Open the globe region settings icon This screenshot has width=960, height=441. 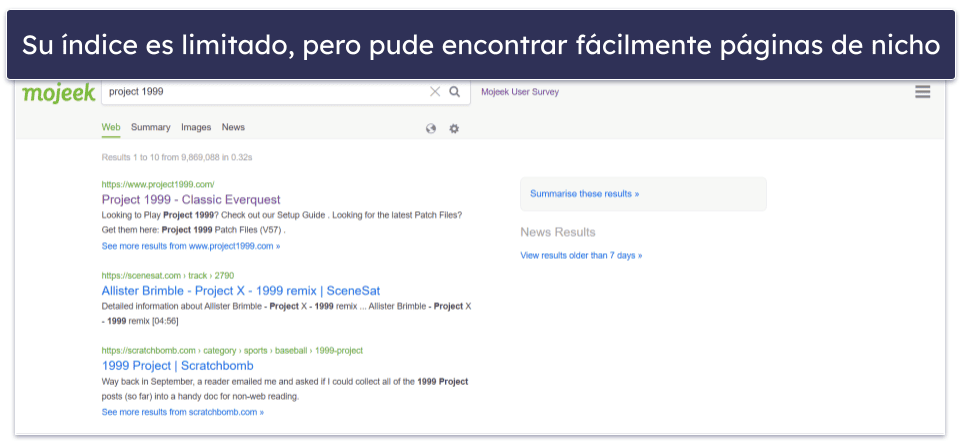(x=431, y=129)
